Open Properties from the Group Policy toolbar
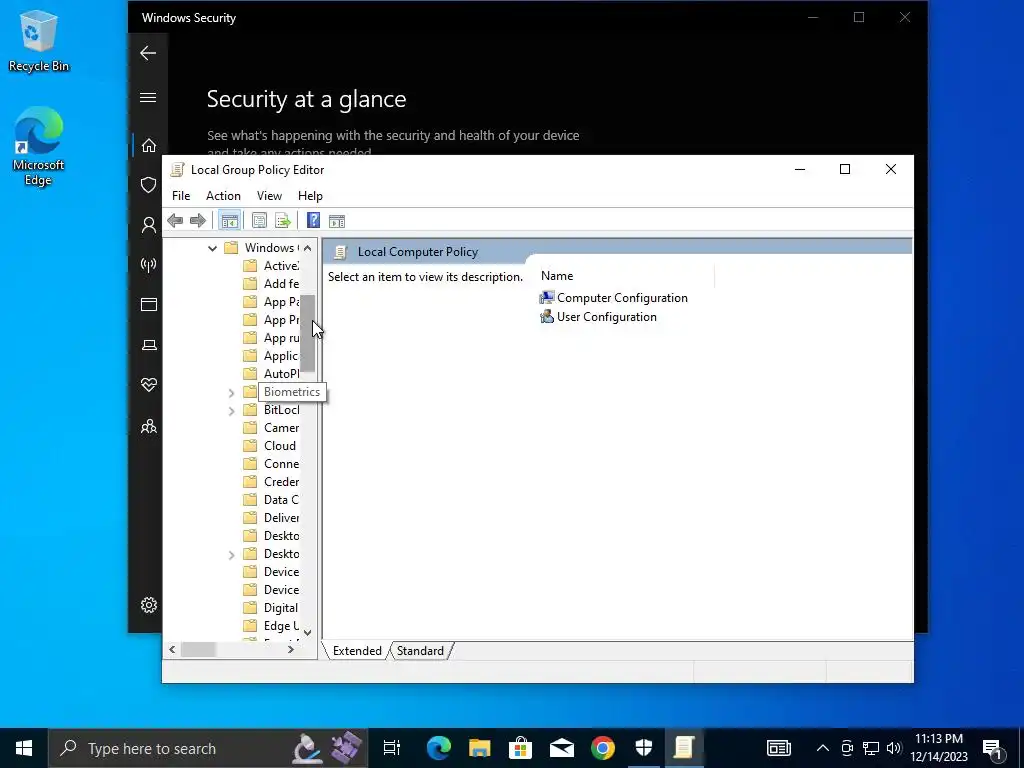Viewport: 1024px width, 768px height. coord(259,221)
